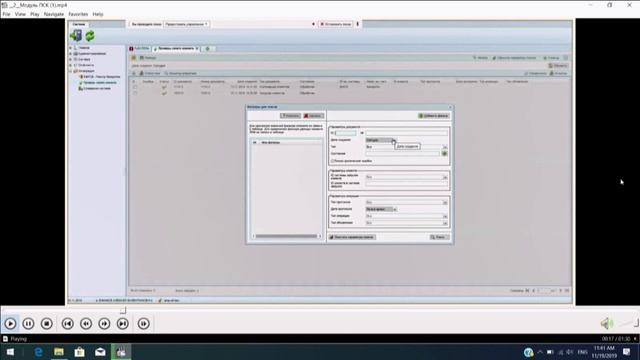Open Mail app from taskbar

click(x=100, y=352)
